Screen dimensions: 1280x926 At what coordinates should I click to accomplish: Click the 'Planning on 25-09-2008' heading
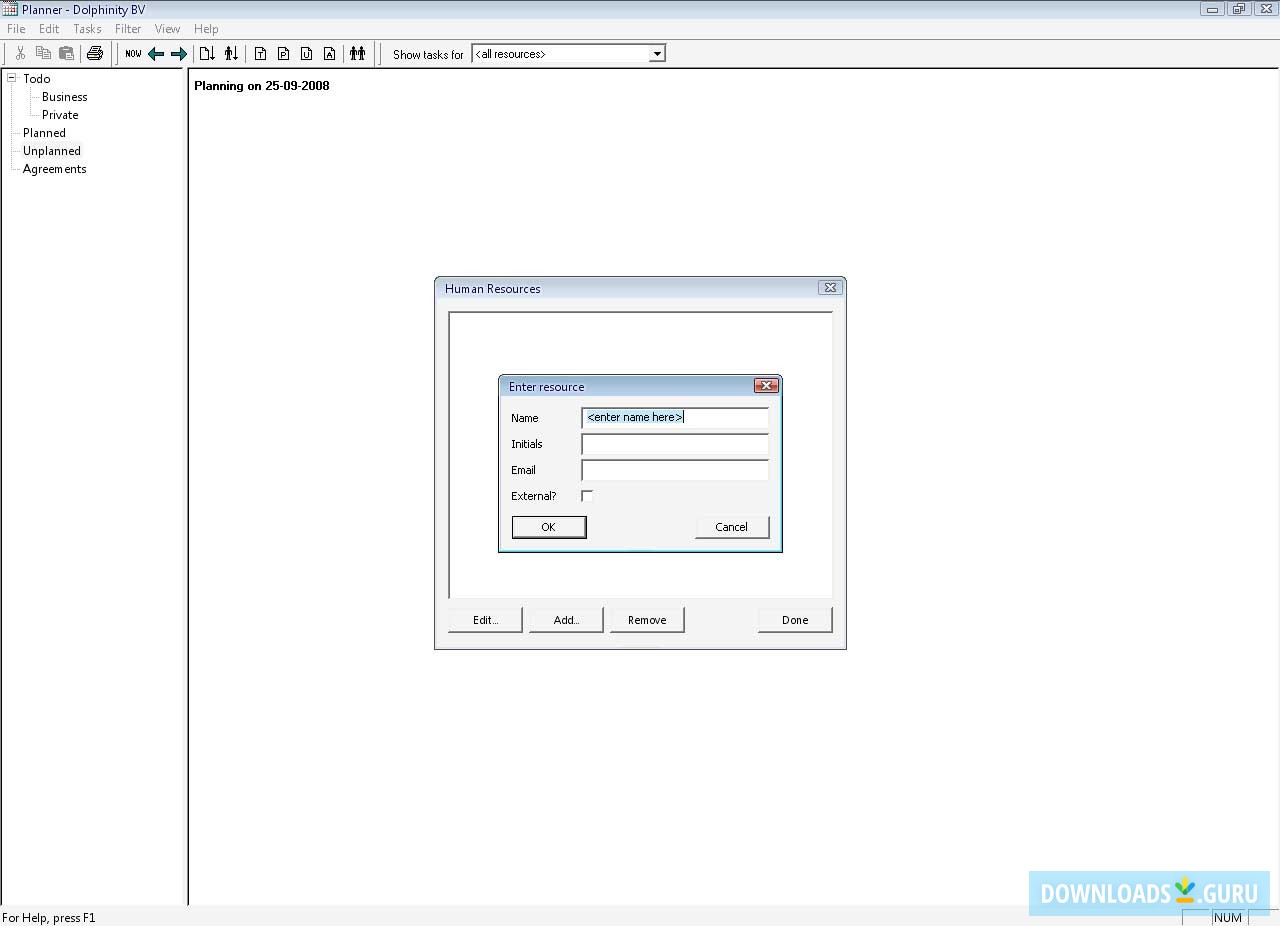pos(262,86)
